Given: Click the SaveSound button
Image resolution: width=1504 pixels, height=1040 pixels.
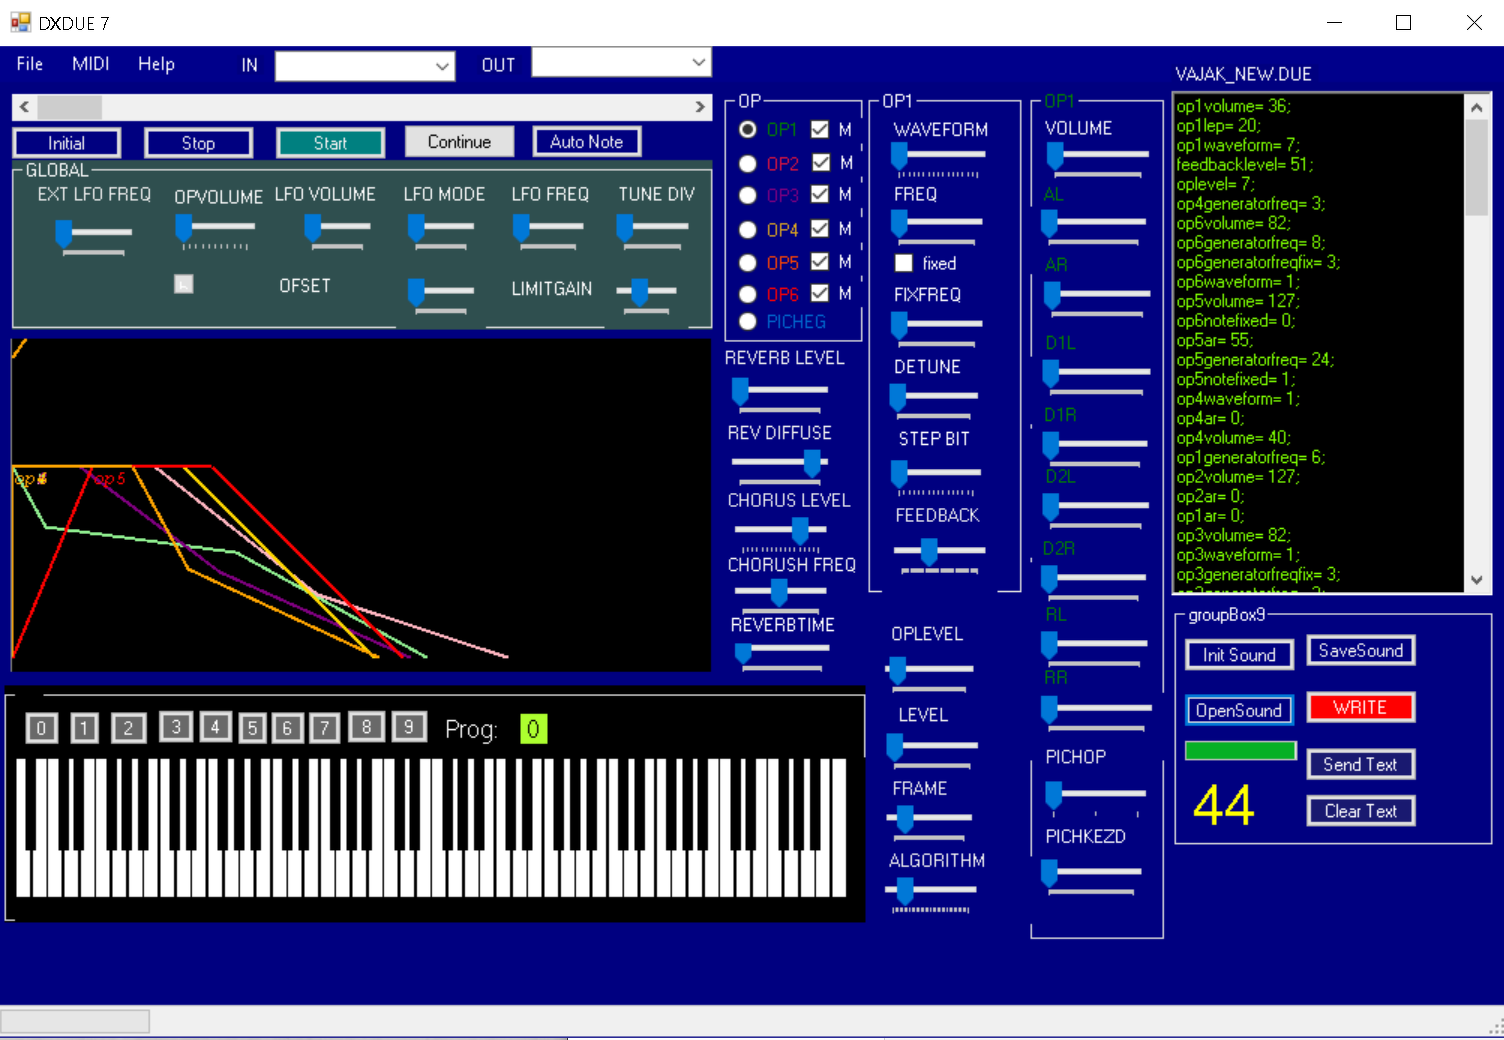Looking at the screenshot, I should [x=1361, y=651].
